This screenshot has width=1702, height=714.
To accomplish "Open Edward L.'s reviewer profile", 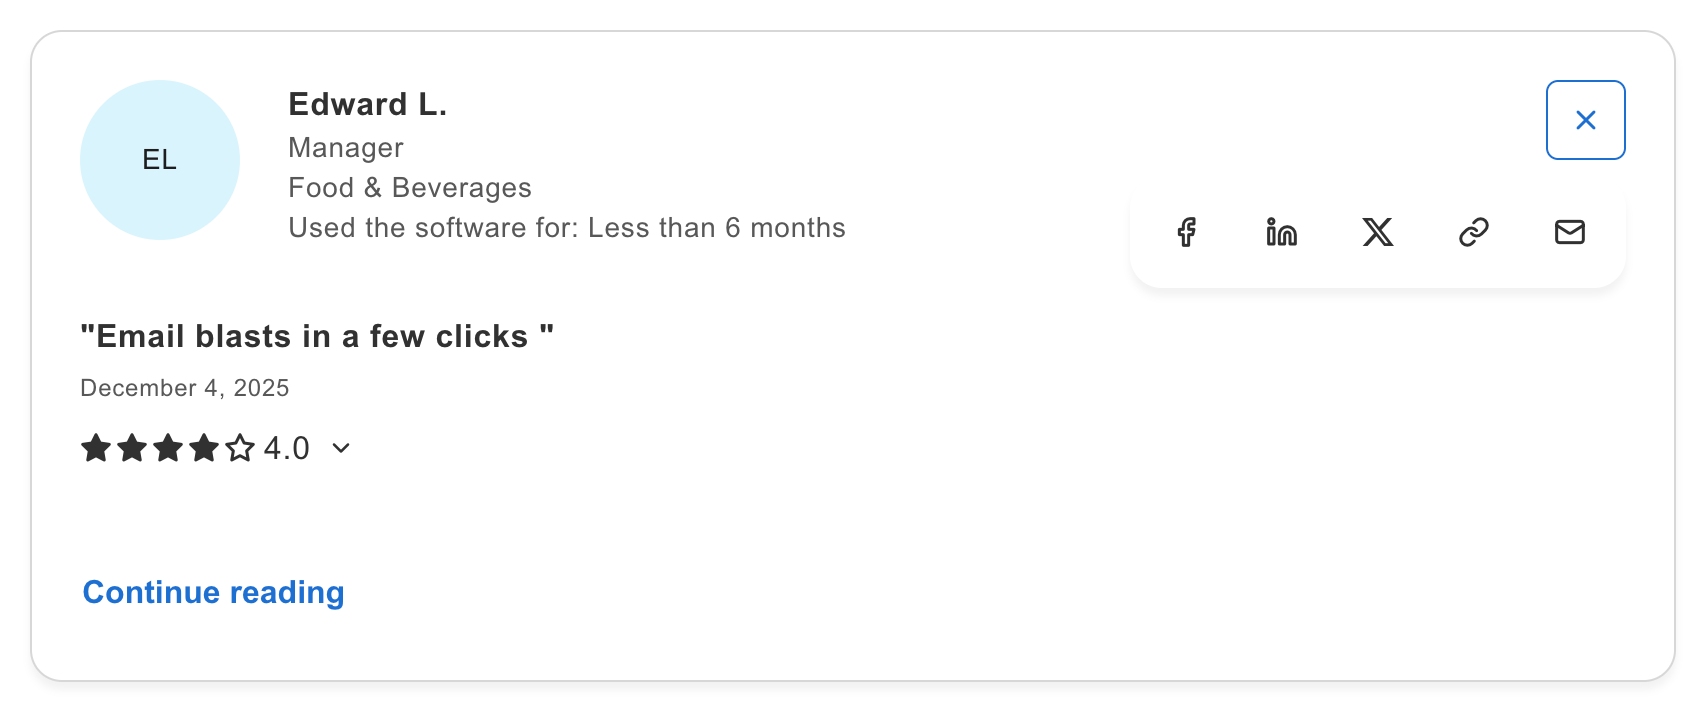I will point(368,103).
